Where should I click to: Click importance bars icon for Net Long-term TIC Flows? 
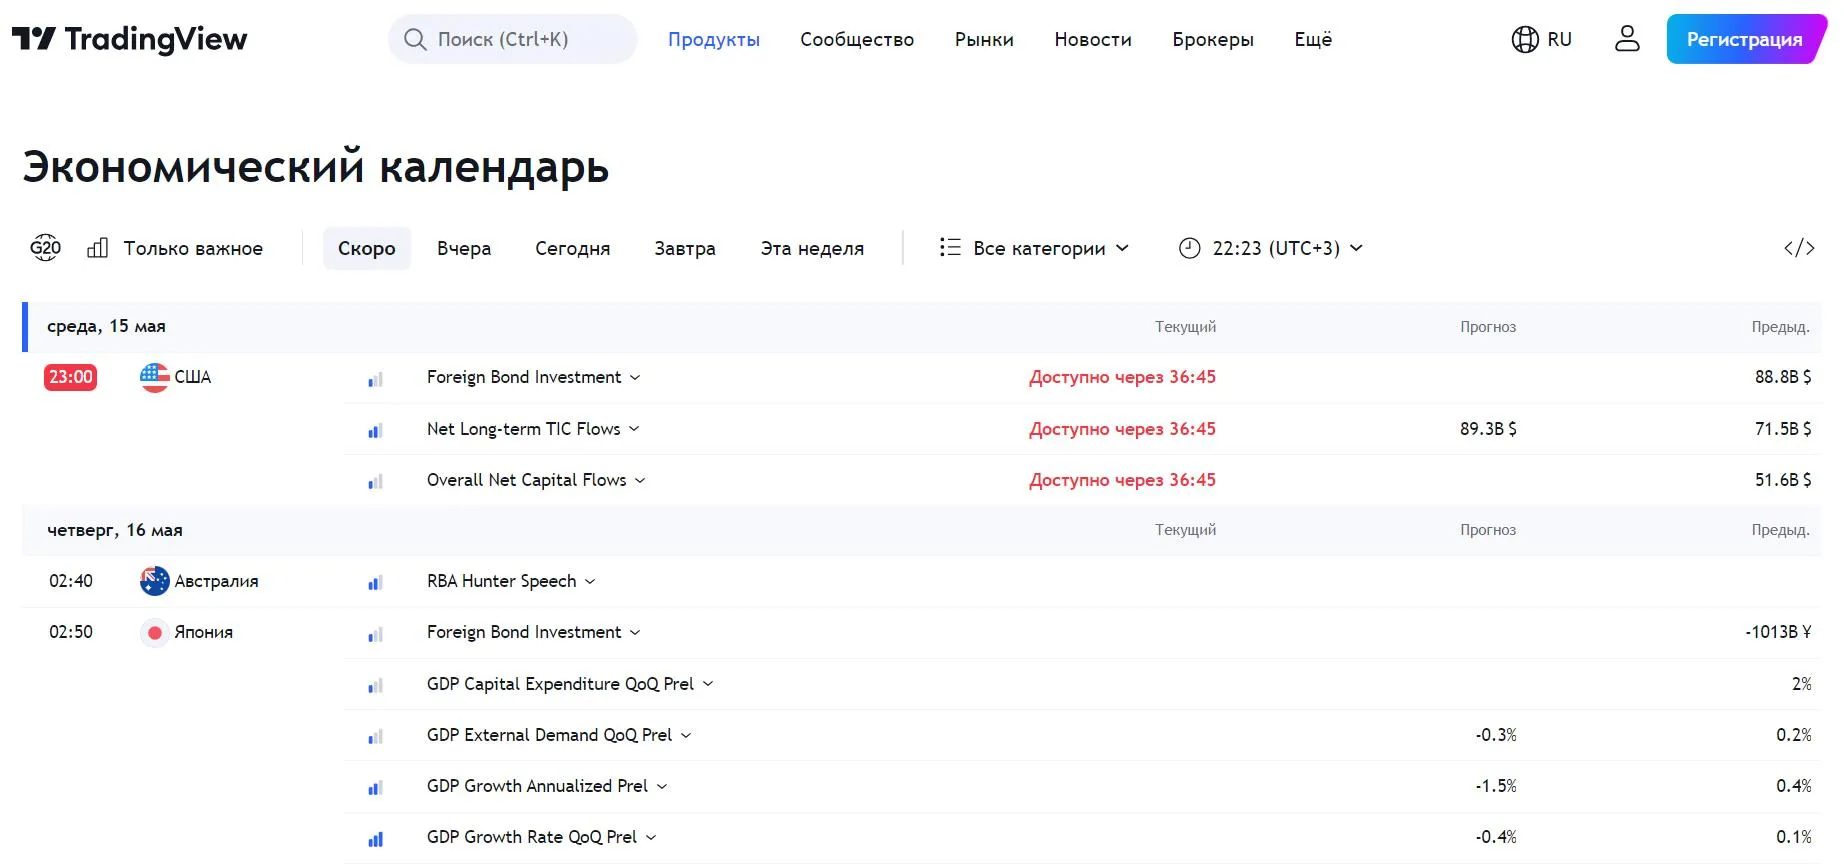(375, 431)
